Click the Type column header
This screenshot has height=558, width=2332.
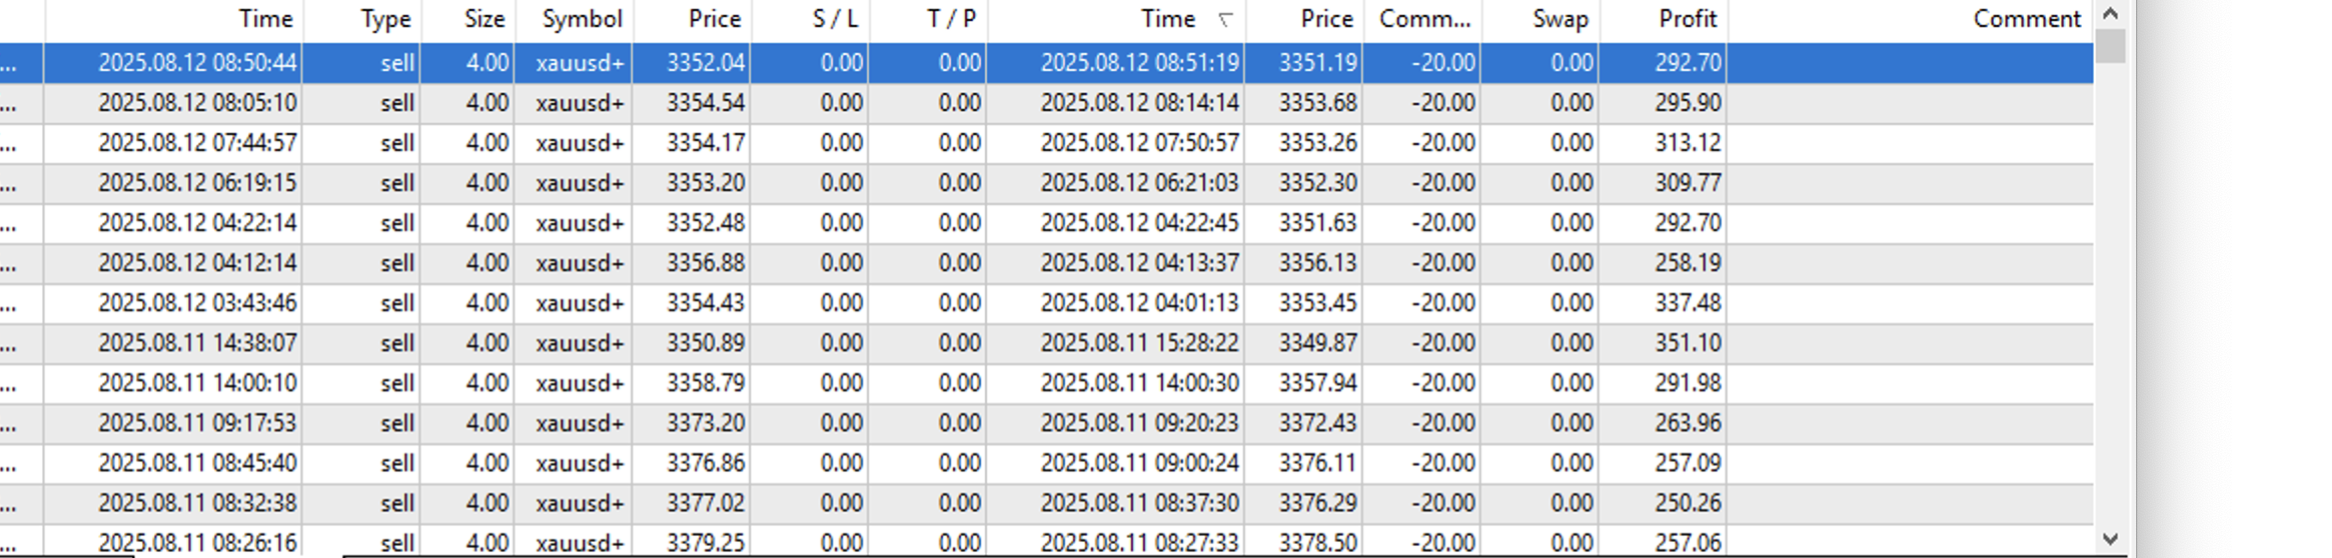[385, 19]
